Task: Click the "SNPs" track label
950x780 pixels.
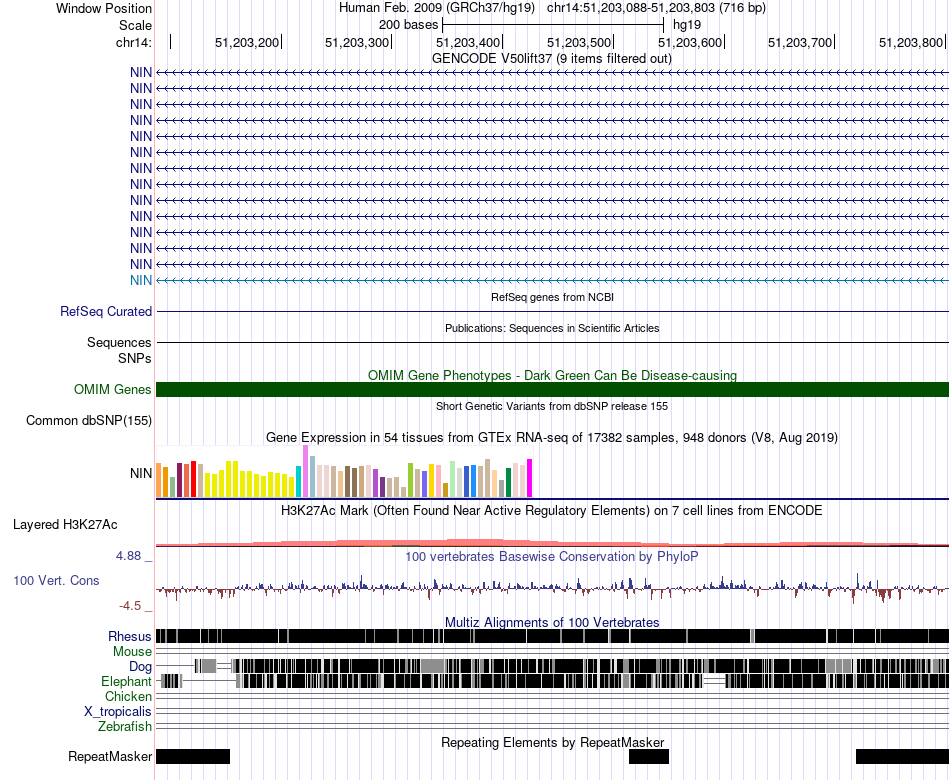Action: tap(135, 358)
